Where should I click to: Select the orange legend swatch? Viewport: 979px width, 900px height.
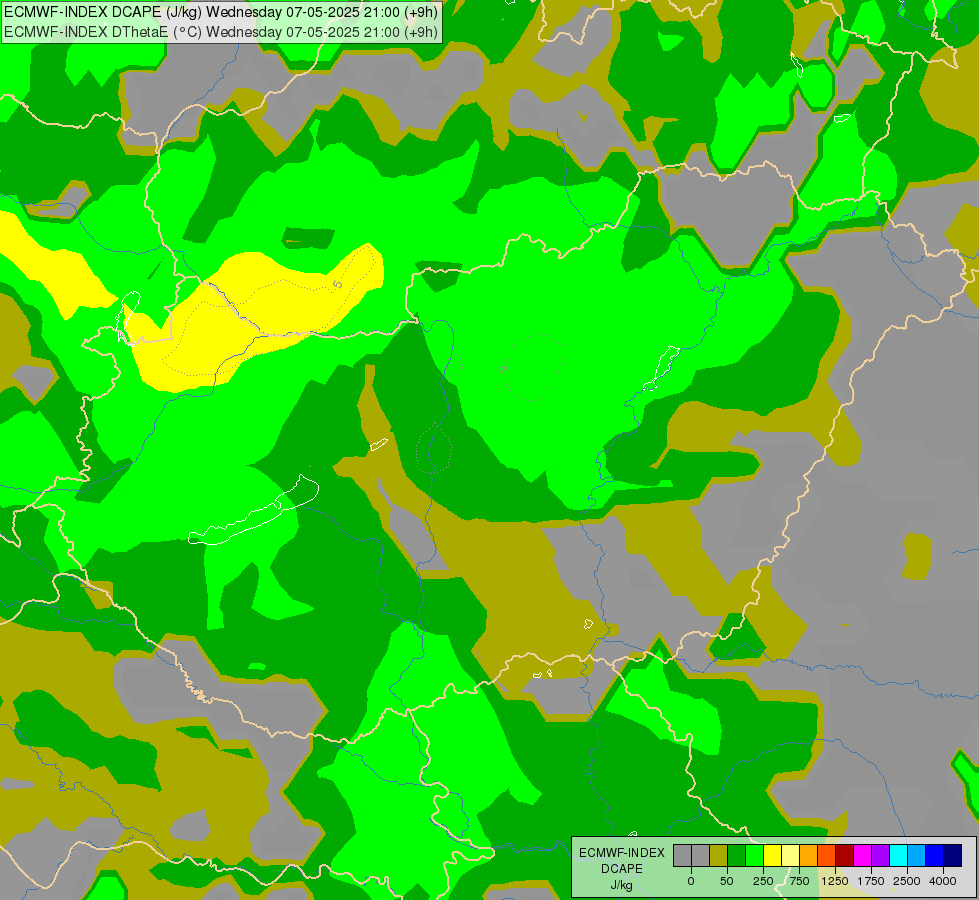pyautogui.click(x=809, y=855)
